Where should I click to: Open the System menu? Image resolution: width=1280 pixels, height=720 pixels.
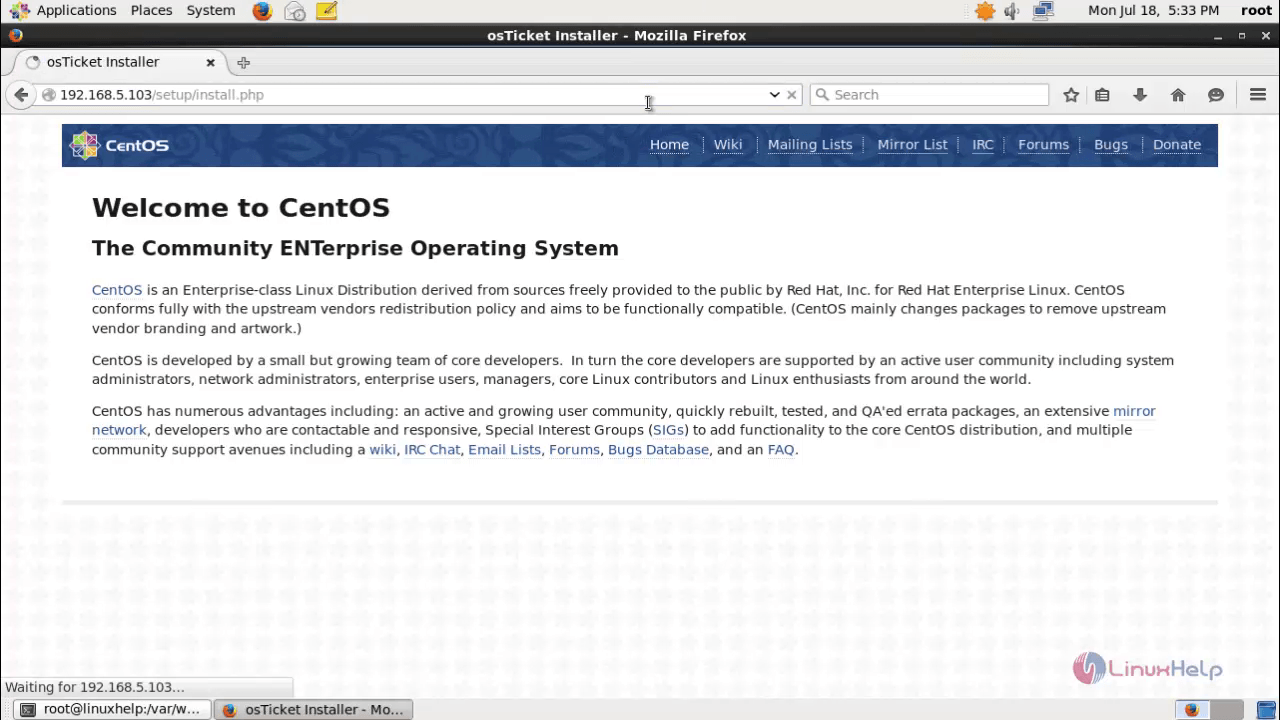[211, 10]
